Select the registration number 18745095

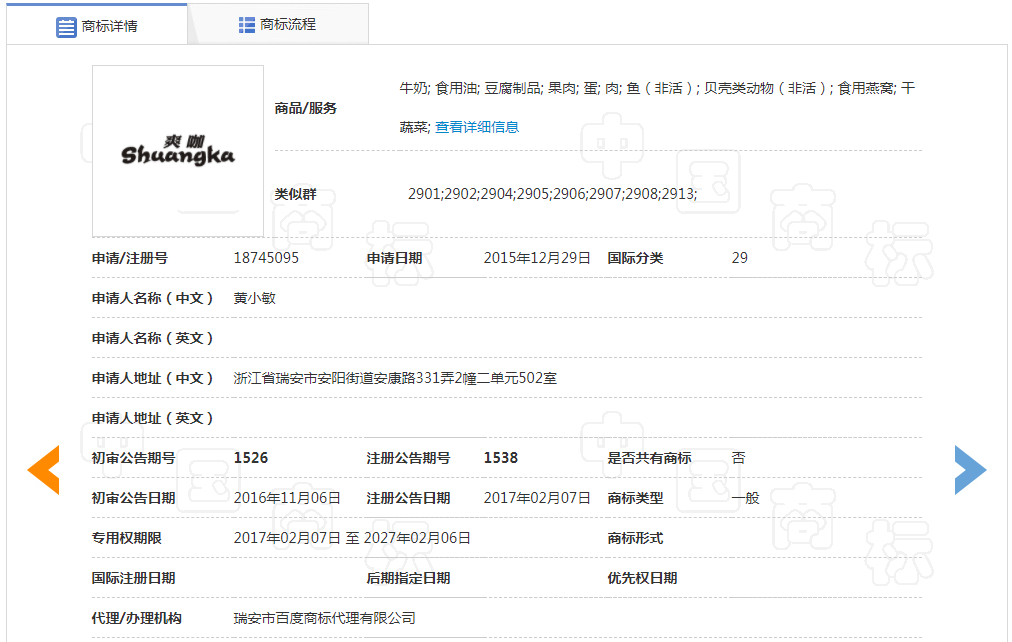point(266,258)
